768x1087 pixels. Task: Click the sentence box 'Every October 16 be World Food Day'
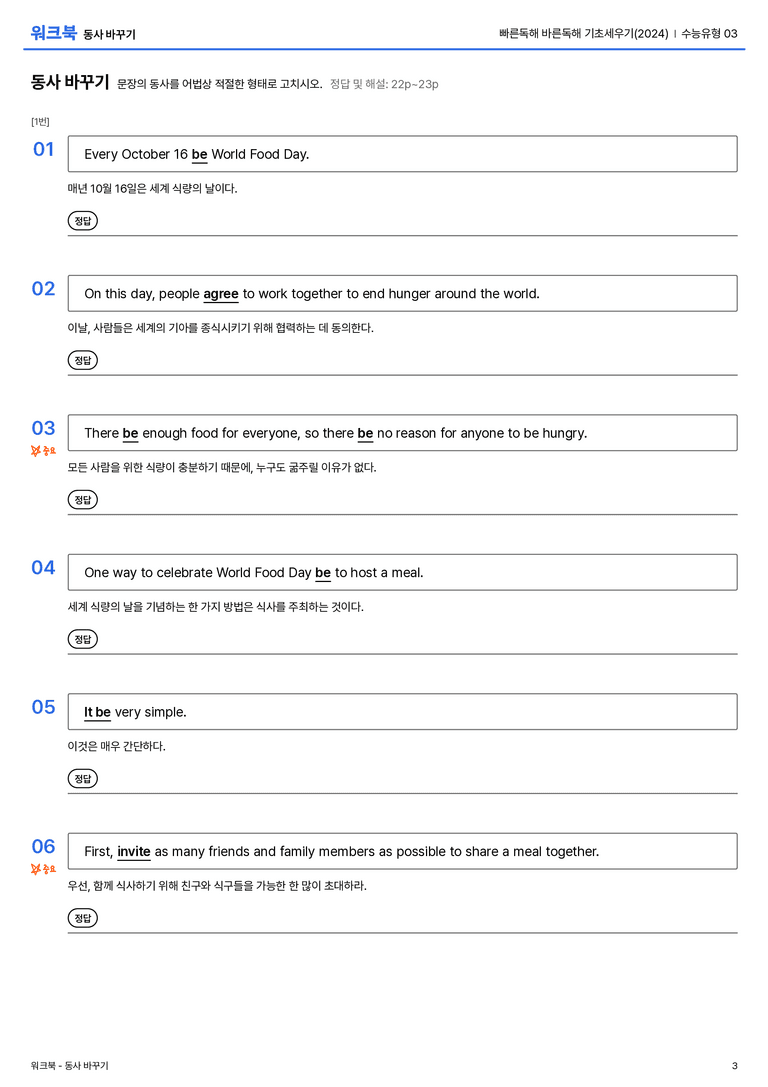[x=403, y=154]
